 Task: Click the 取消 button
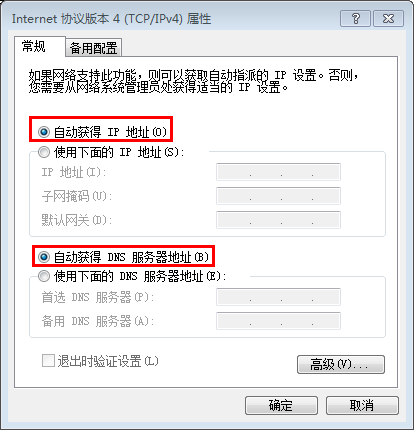point(362,405)
